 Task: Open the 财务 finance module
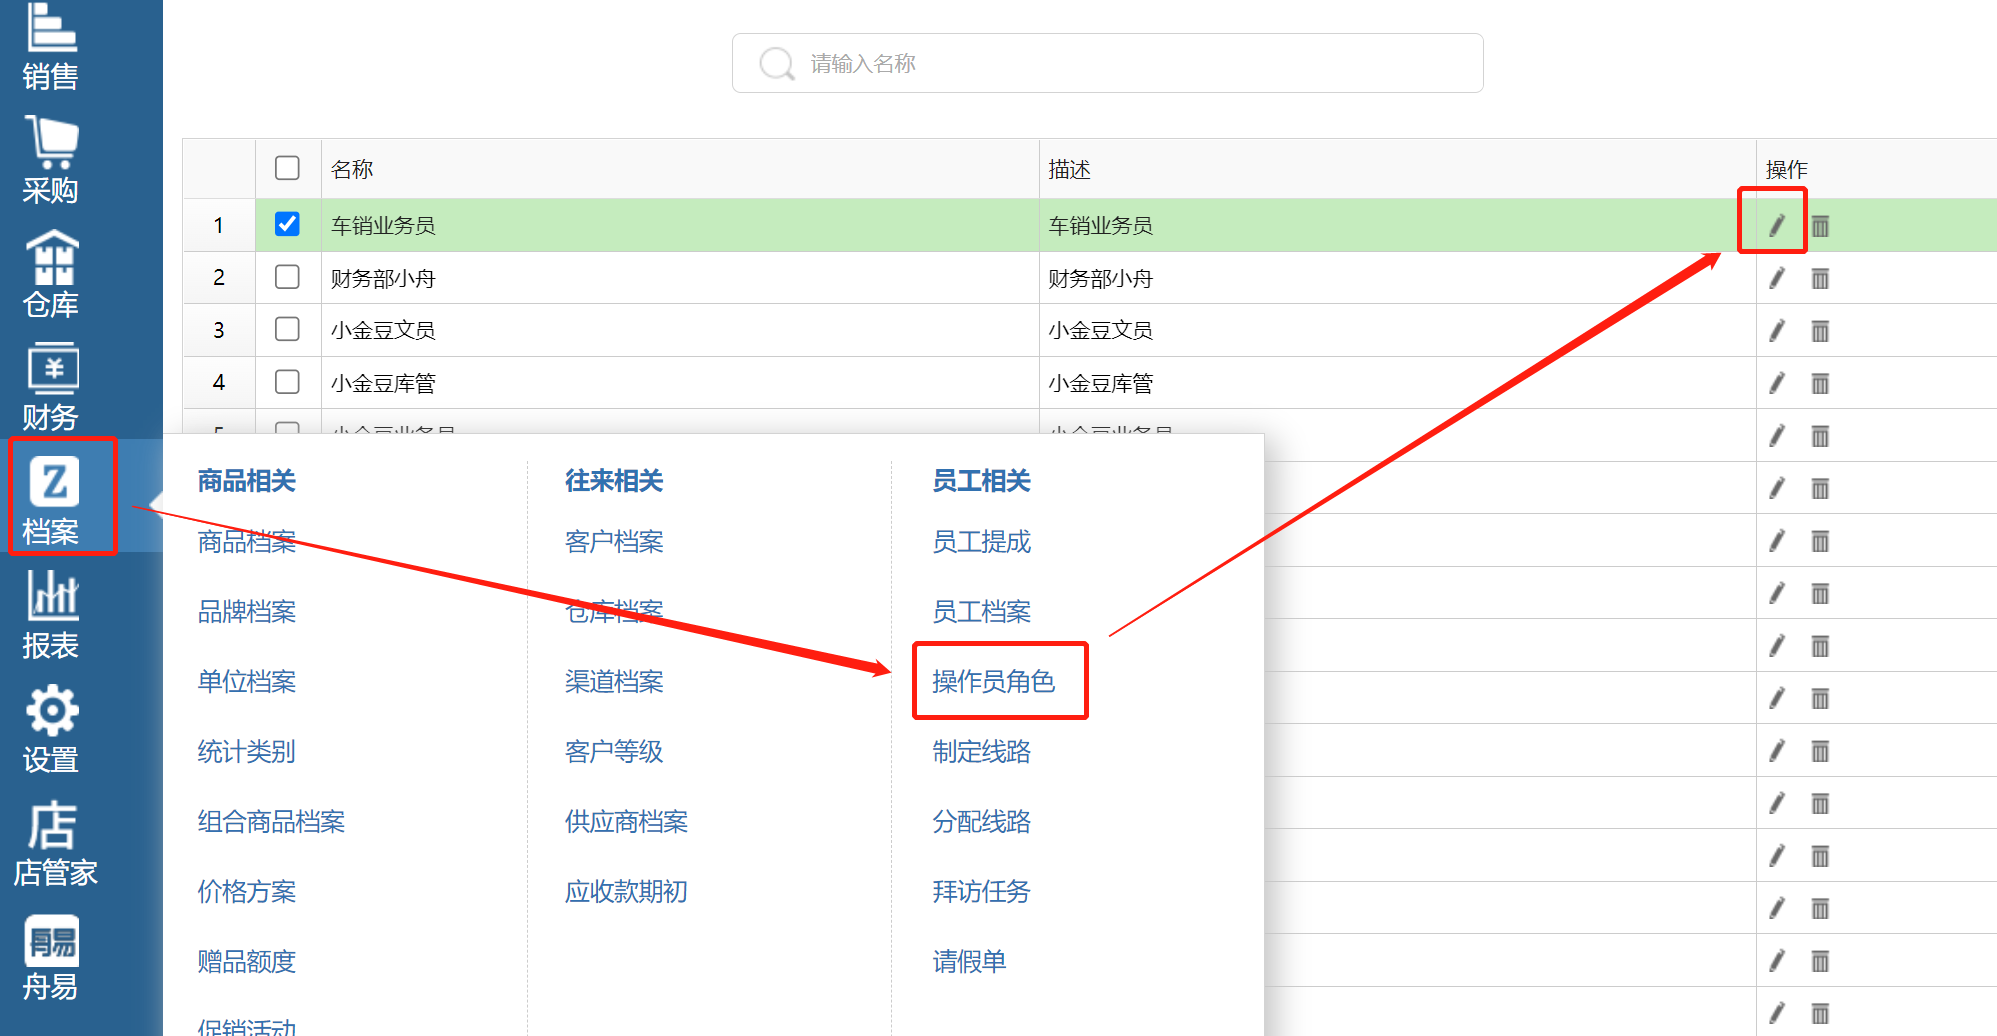pos(50,388)
